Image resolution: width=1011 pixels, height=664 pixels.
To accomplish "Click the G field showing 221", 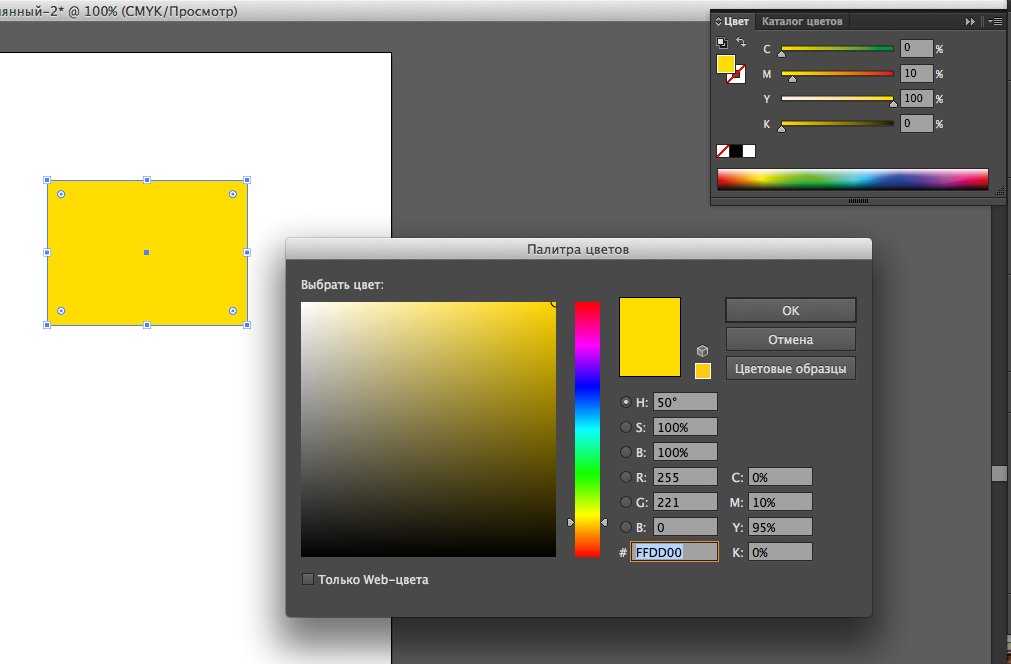I will click(685, 502).
